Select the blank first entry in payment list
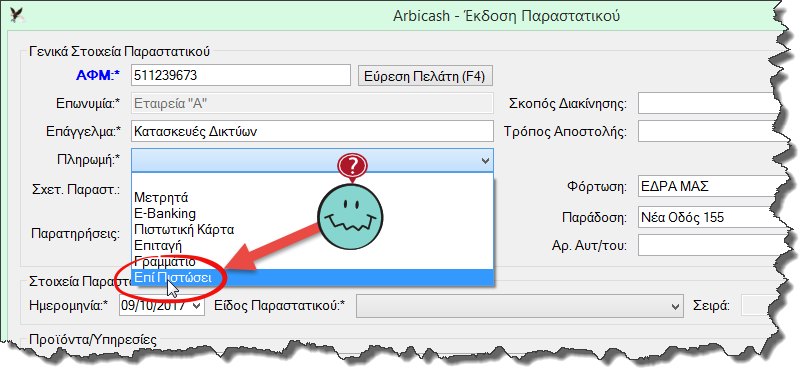Screen dimensions: 799x368 coord(312,181)
